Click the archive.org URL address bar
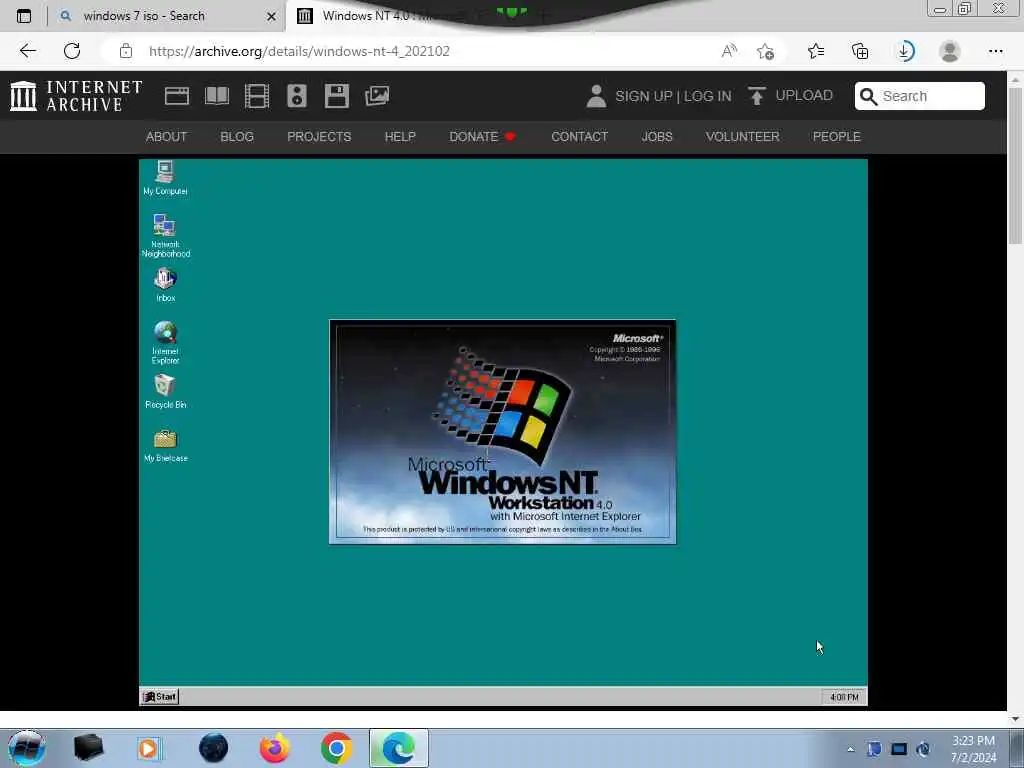 coord(418,51)
